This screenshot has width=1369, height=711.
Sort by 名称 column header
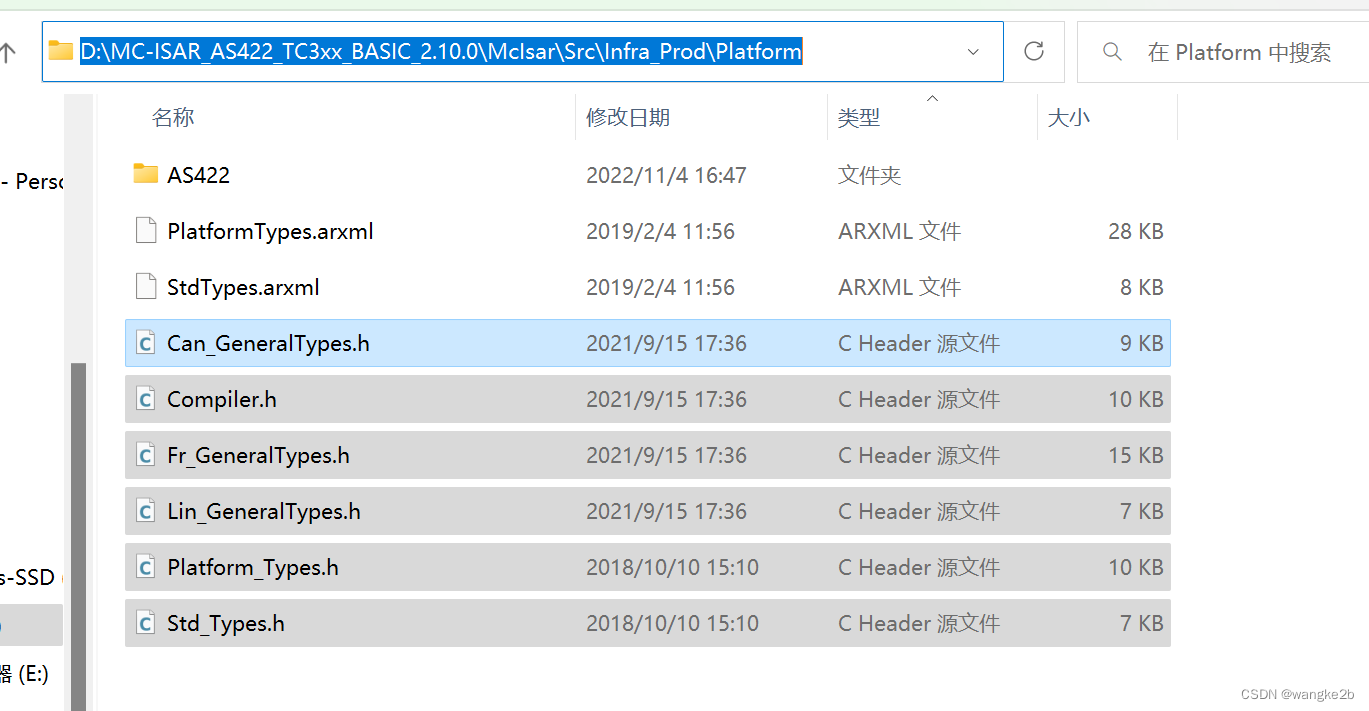(x=173, y=117)
